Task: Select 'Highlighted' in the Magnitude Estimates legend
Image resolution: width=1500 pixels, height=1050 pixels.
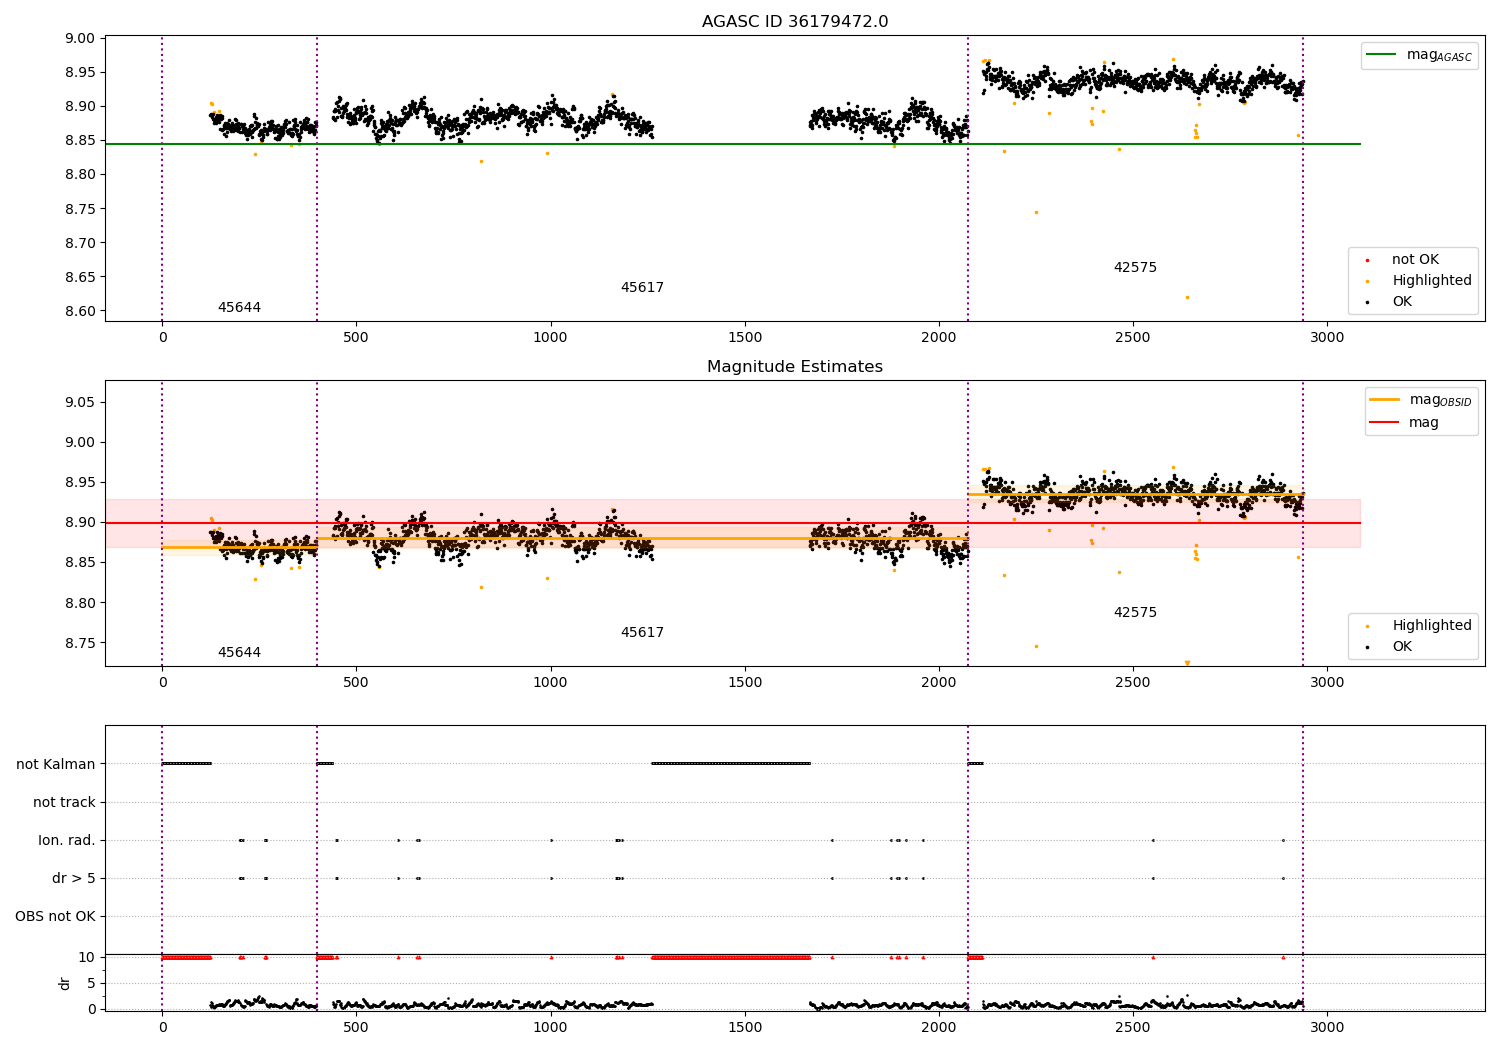Action: (1431, 626)
